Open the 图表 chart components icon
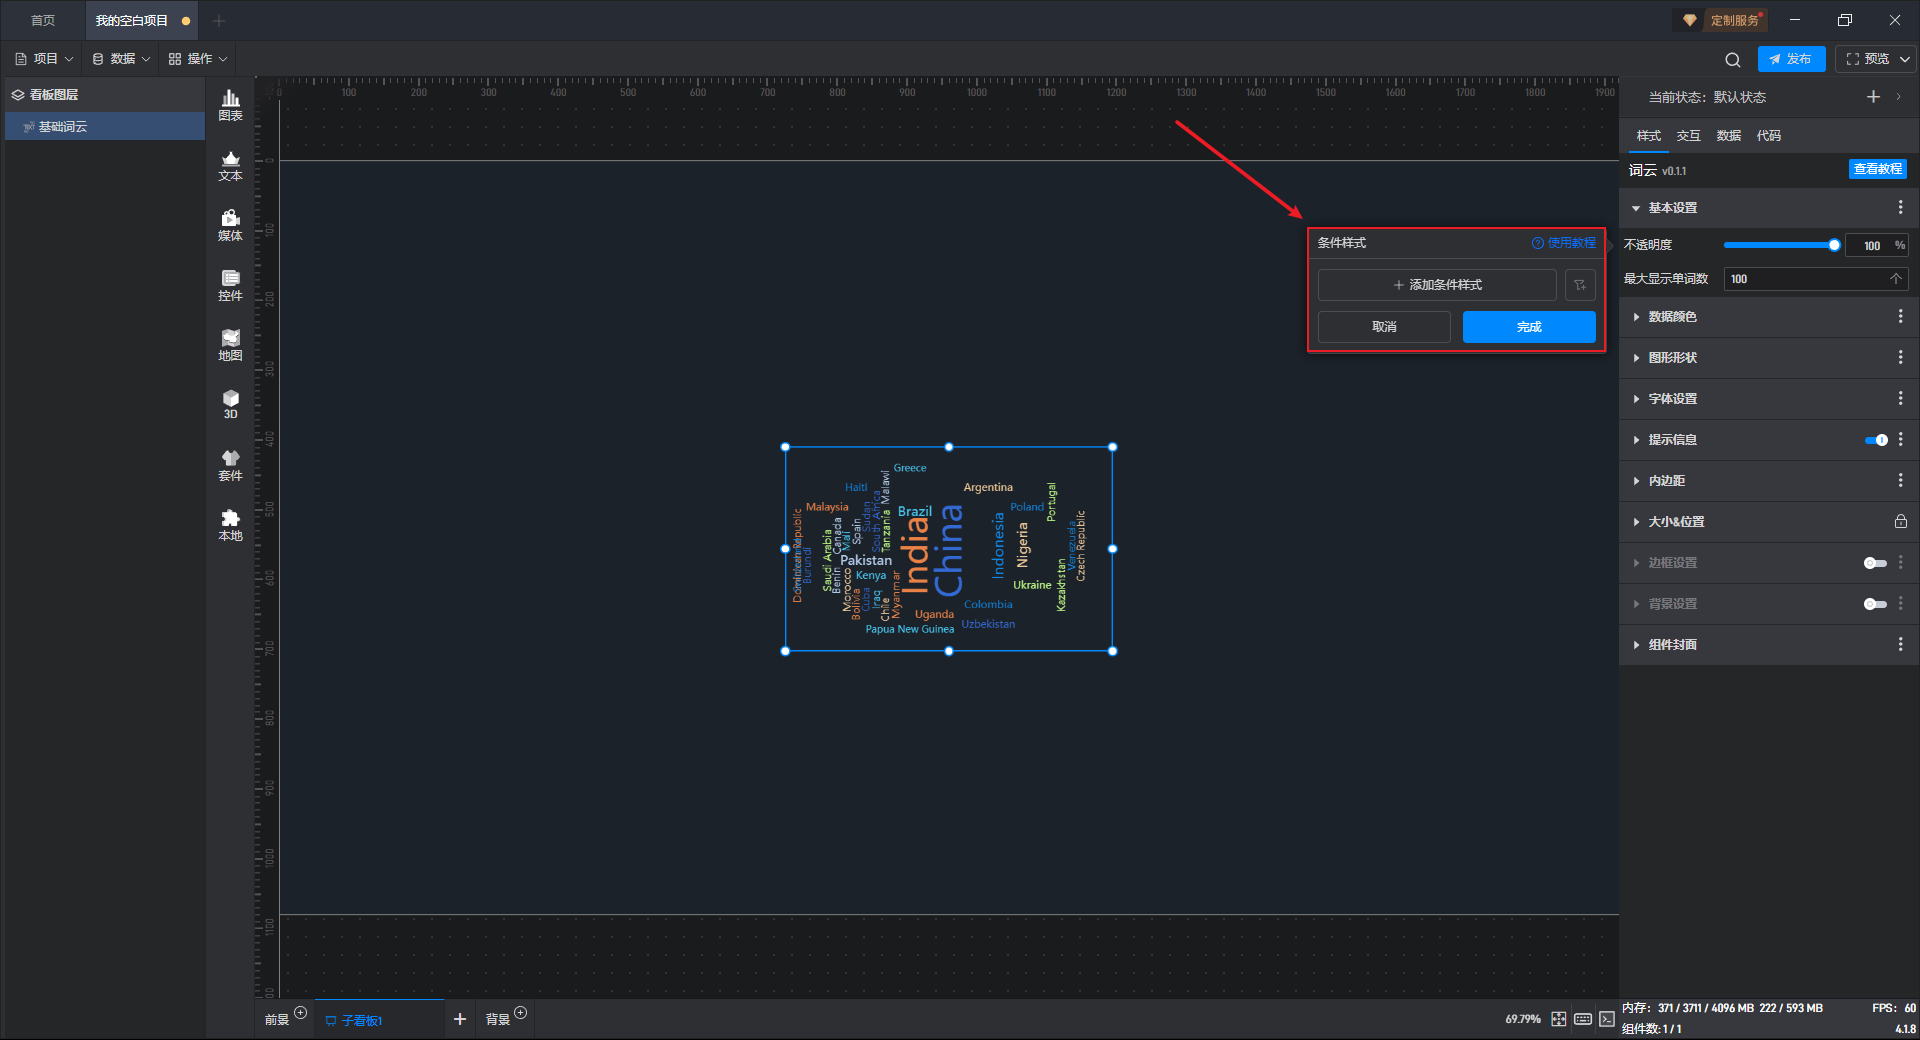The image size is (1920, 1040). click(x=230, y=104)
